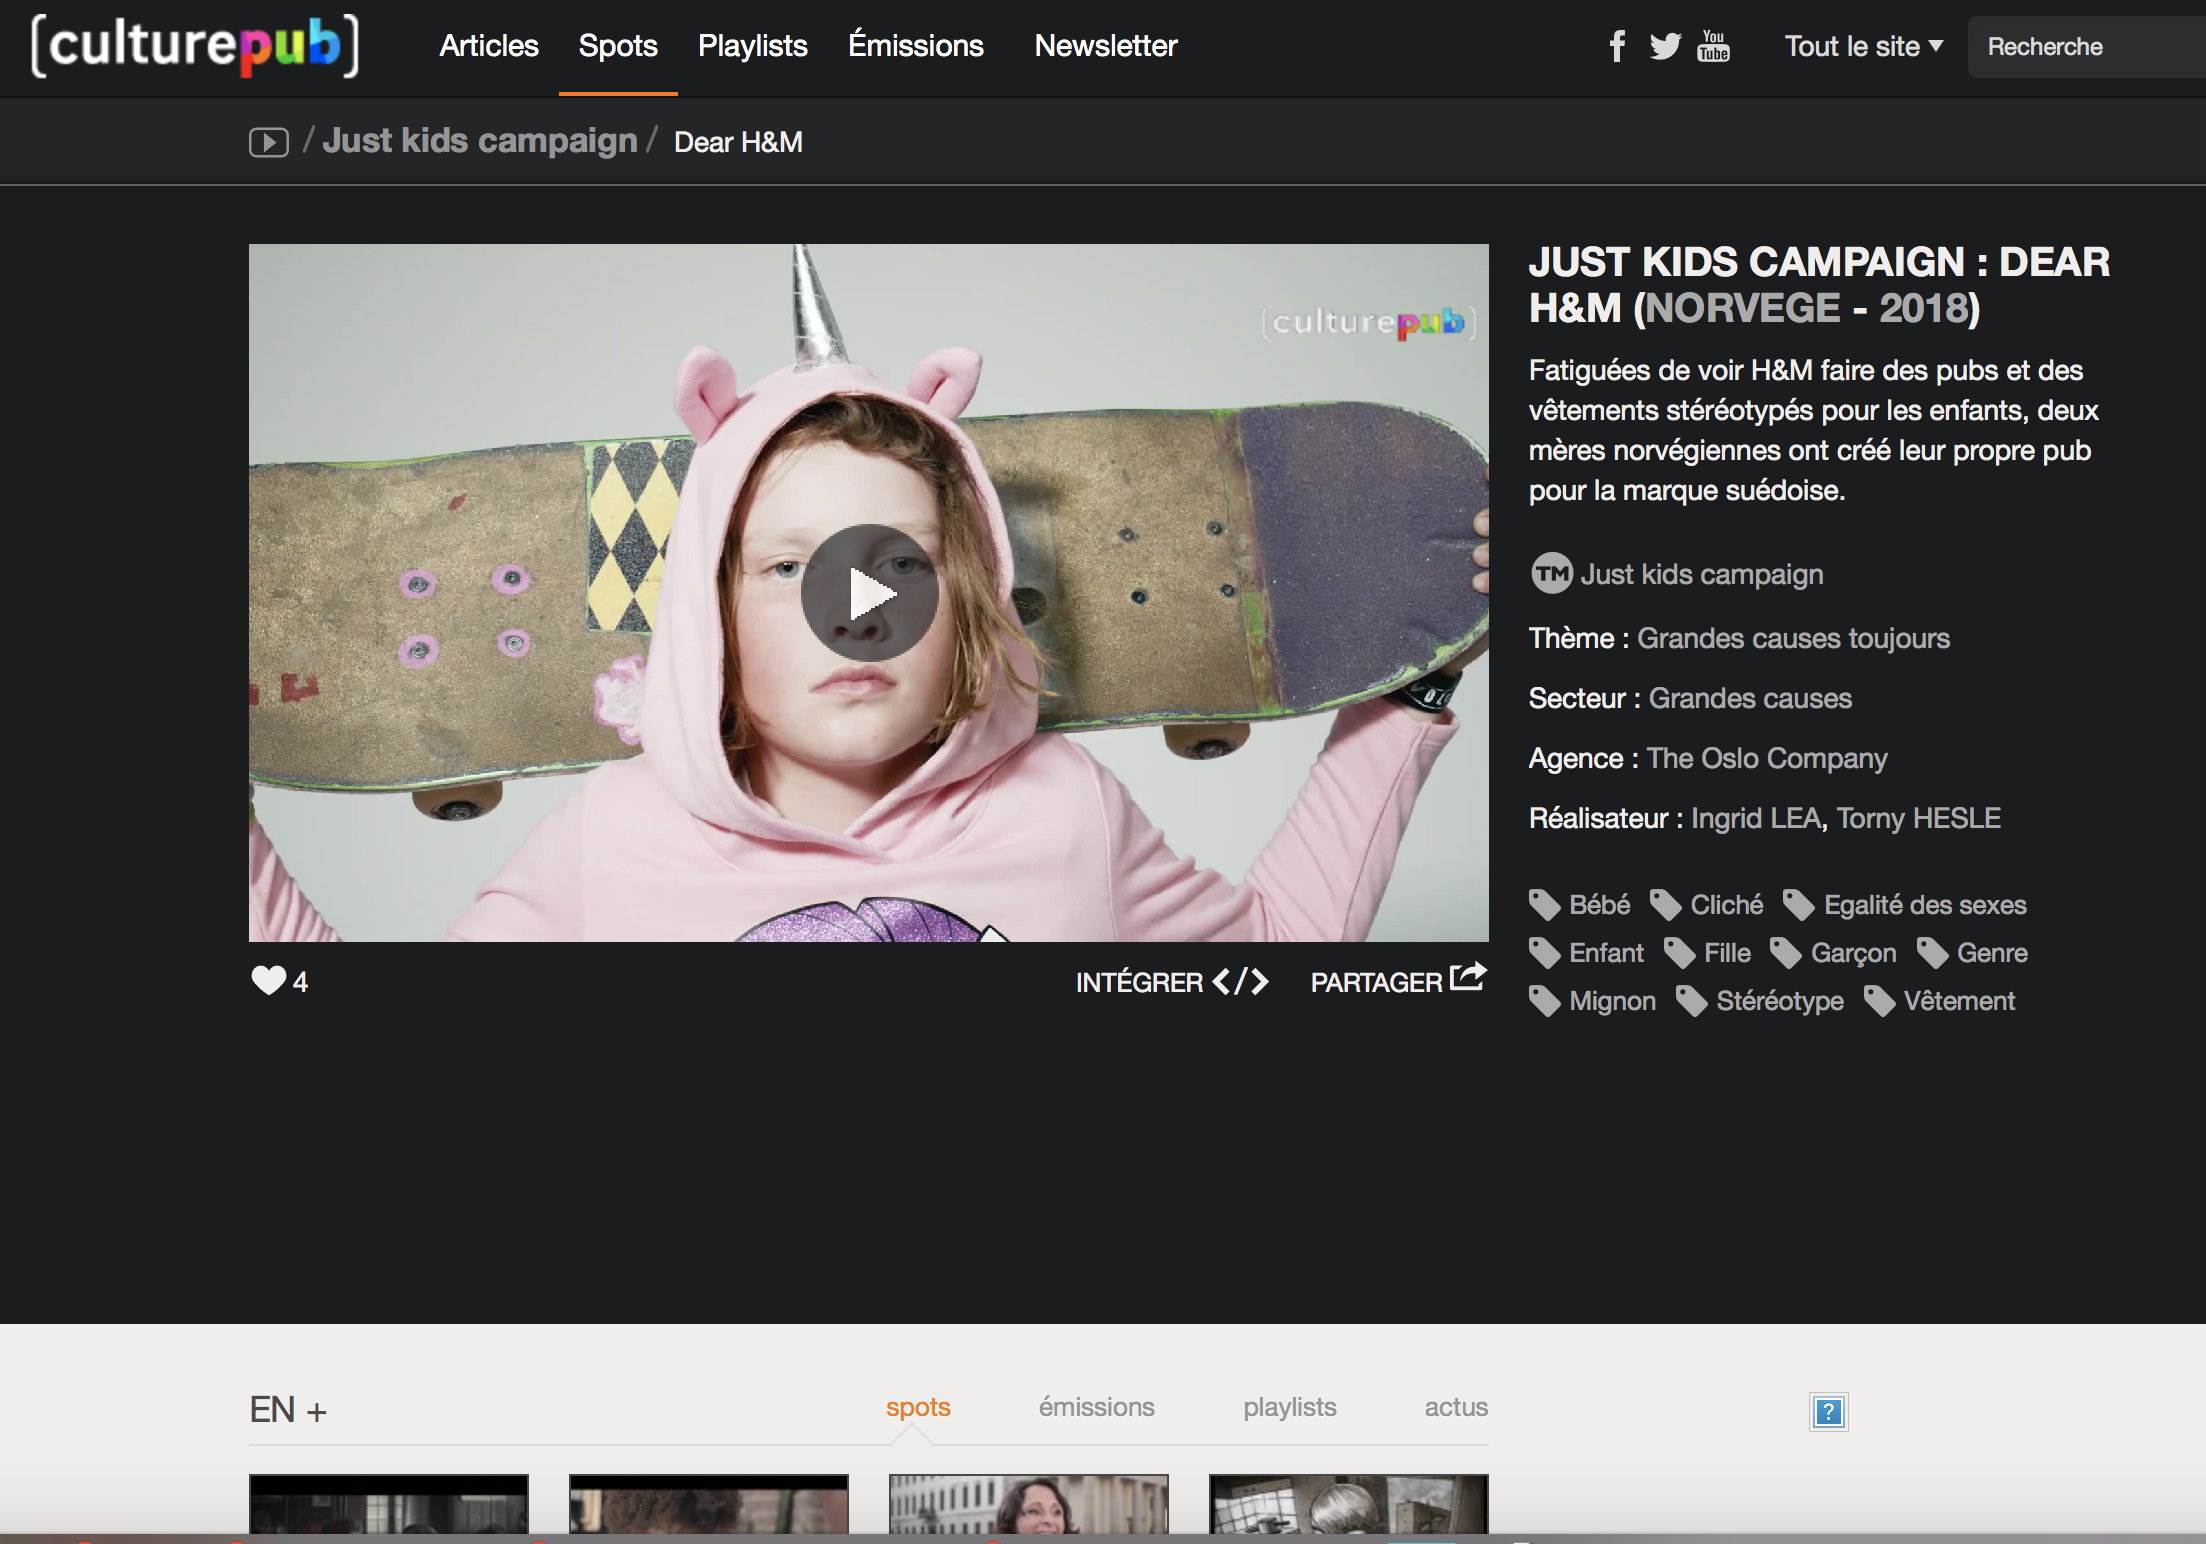Click the culturepub logo
2206x1544 pixels.
pyautogui.click(x=195, y=46)
